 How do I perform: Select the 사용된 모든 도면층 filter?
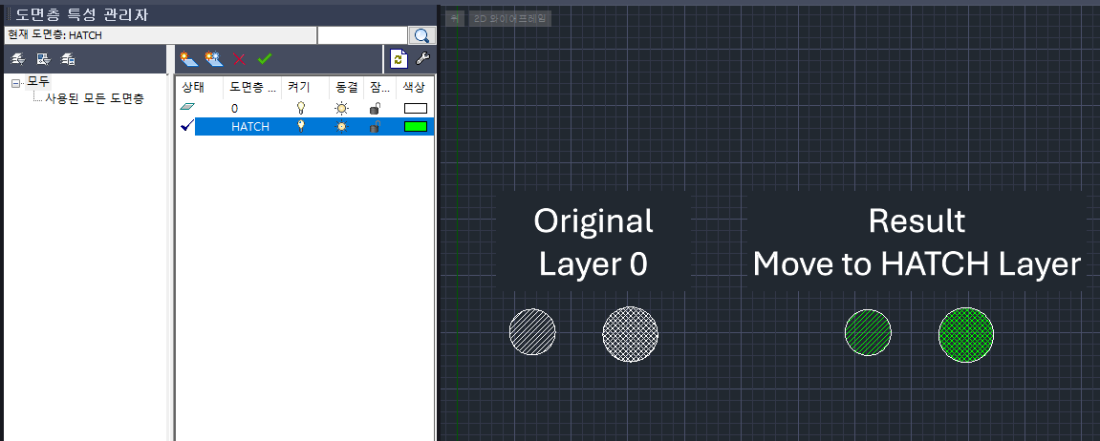tap(94, 98)
